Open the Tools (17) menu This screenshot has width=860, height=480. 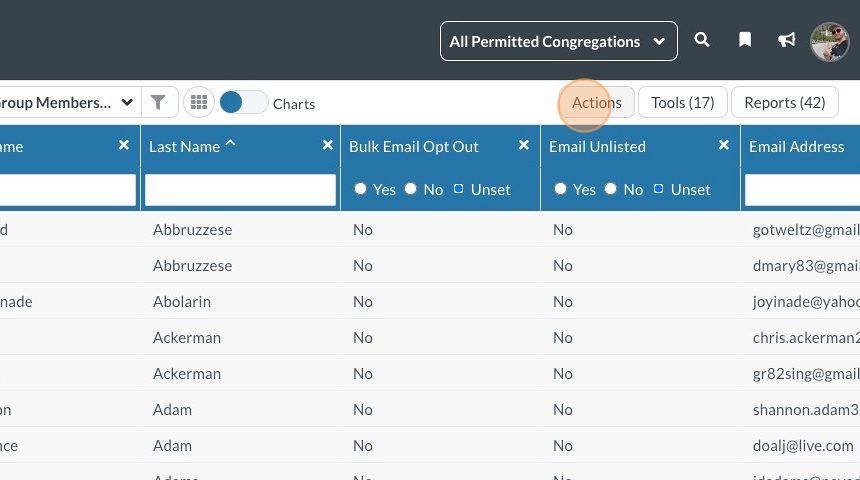coord(682,102)
